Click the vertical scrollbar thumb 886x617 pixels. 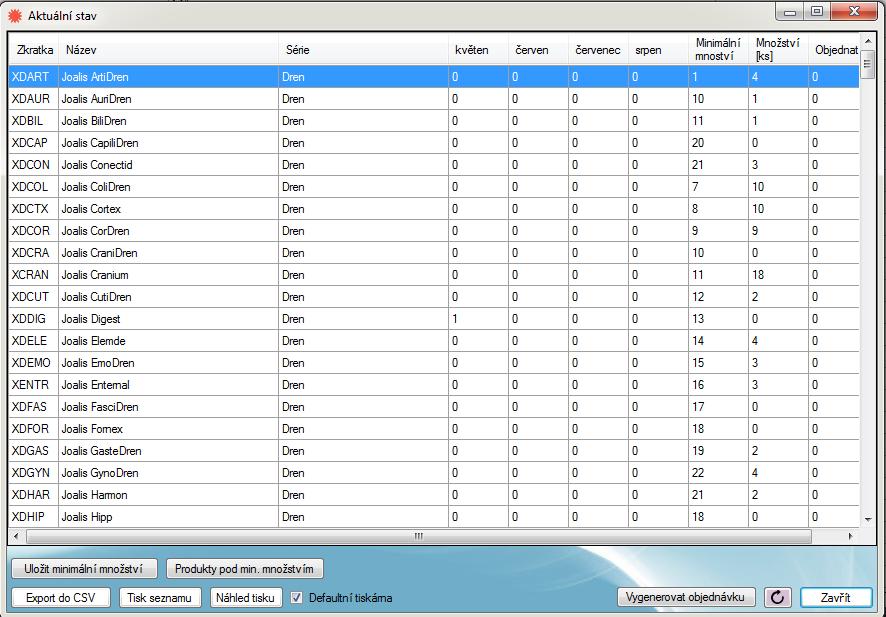867,63
